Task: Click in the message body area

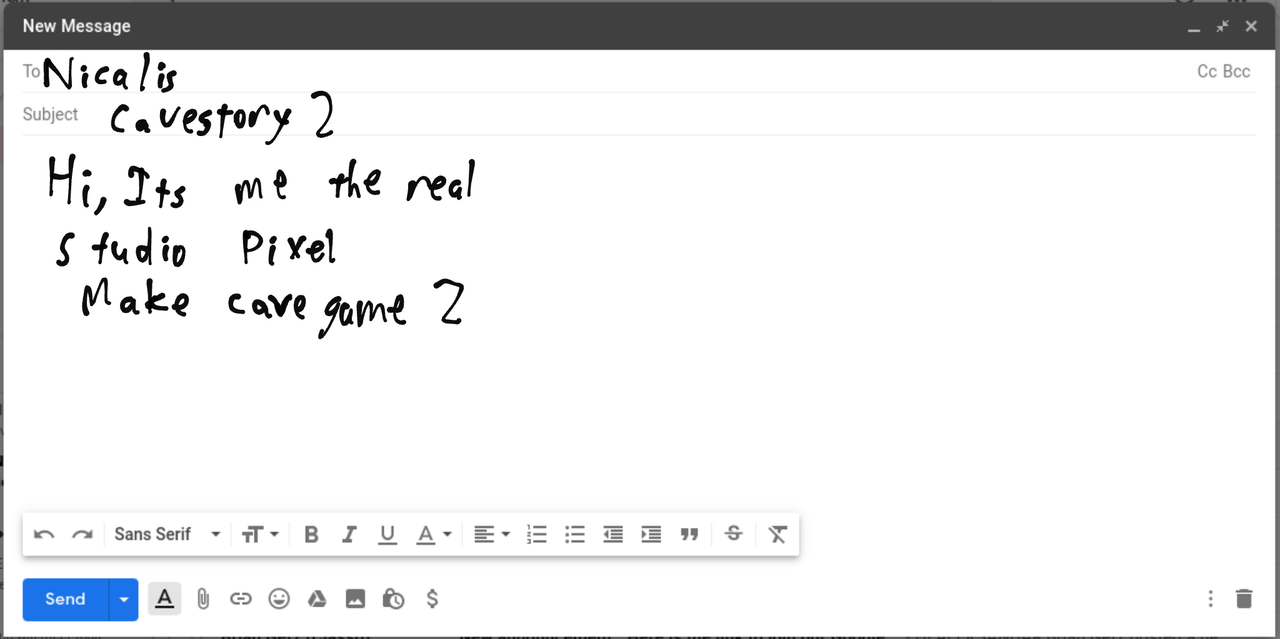Action: [x=639, y=320]
